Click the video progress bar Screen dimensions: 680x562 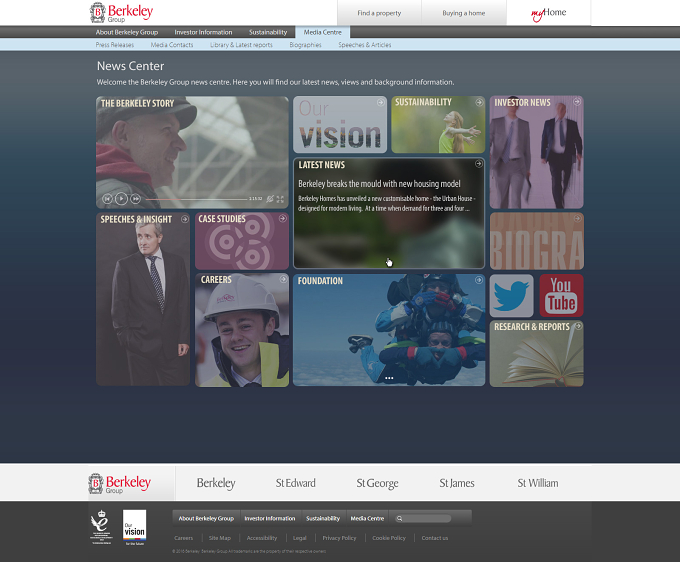(196, 199)
